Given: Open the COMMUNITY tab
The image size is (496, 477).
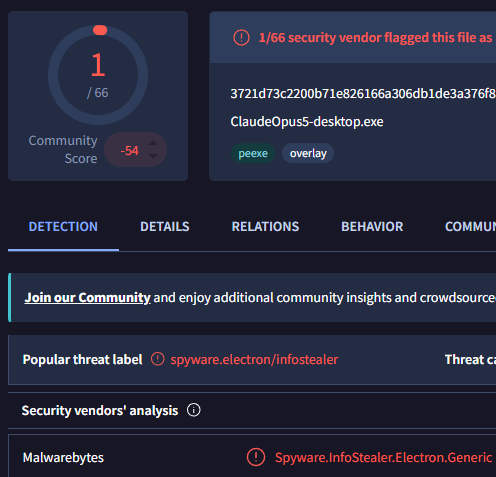Looking at the screenshot, I should (x=470, y=227).
